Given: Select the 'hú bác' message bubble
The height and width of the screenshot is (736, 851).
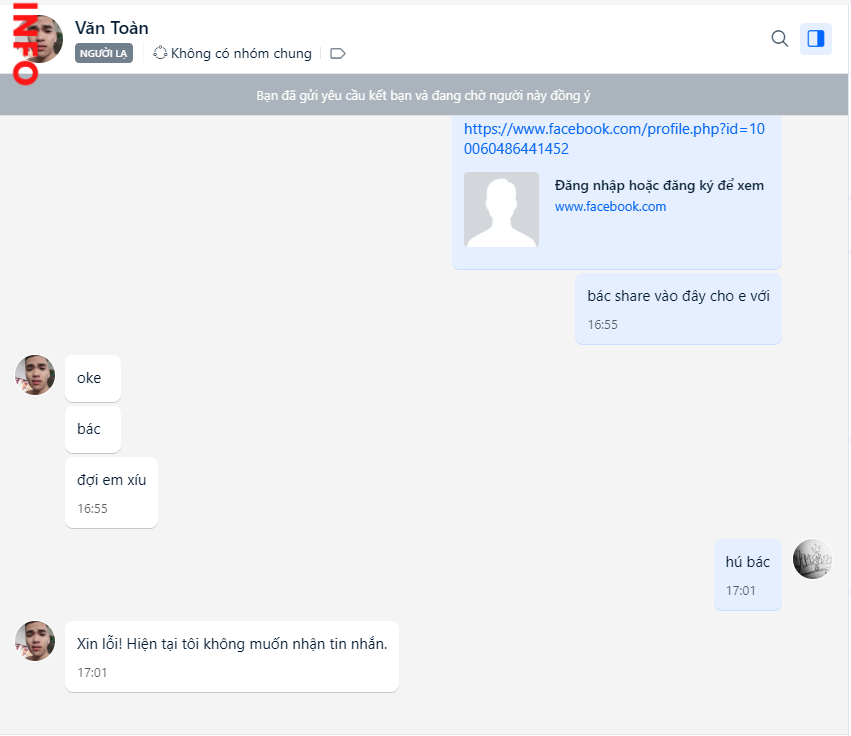Looking at the screenshot, I should 747,574.
